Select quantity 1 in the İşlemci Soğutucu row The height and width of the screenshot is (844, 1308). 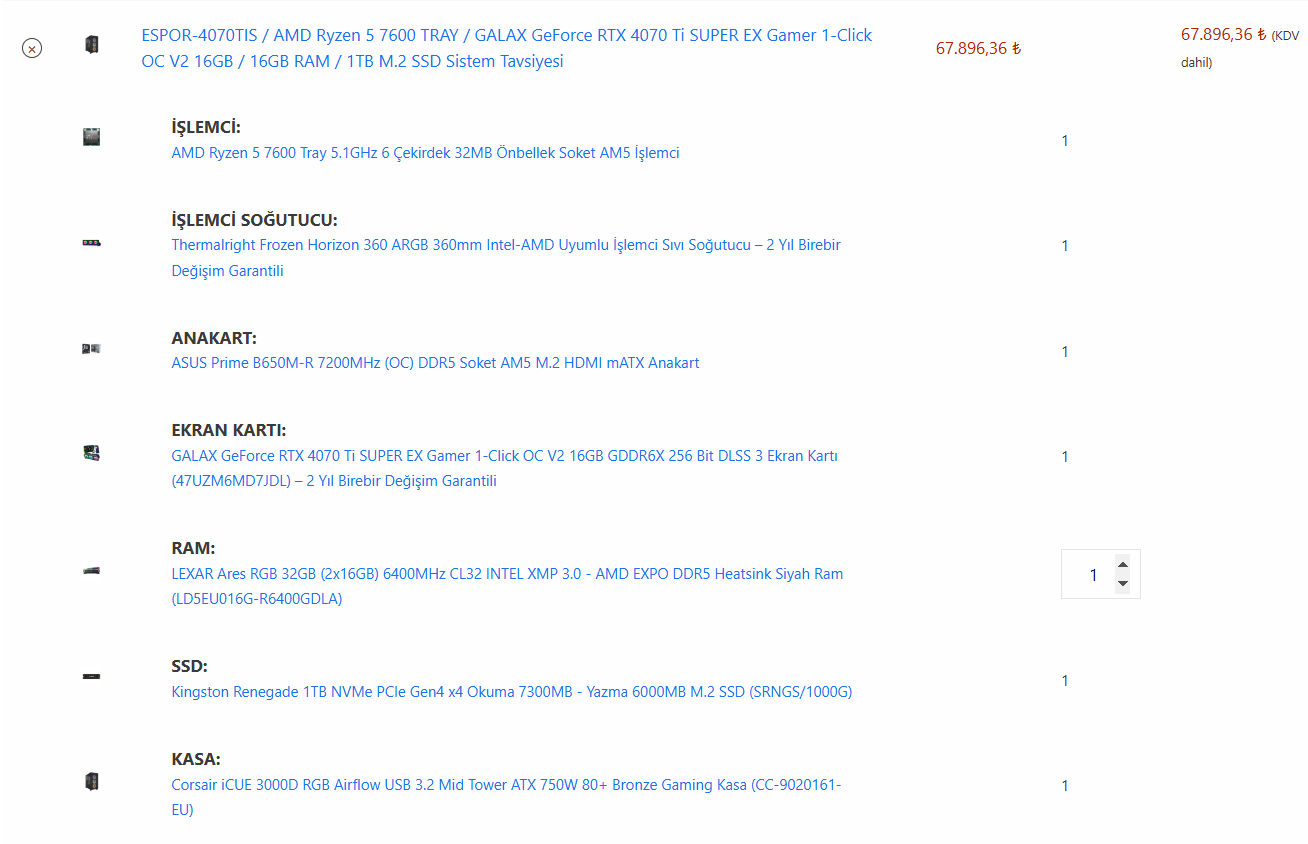[1065, 246]
